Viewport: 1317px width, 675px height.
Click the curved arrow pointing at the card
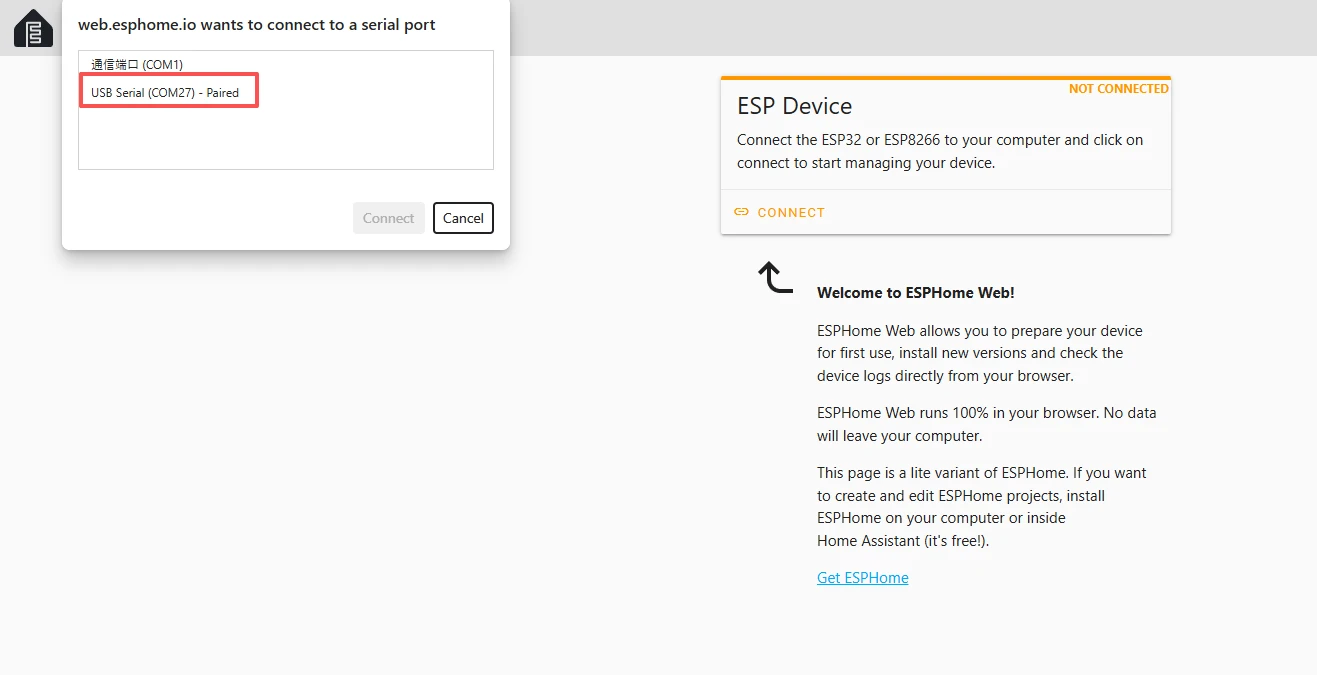774,277
